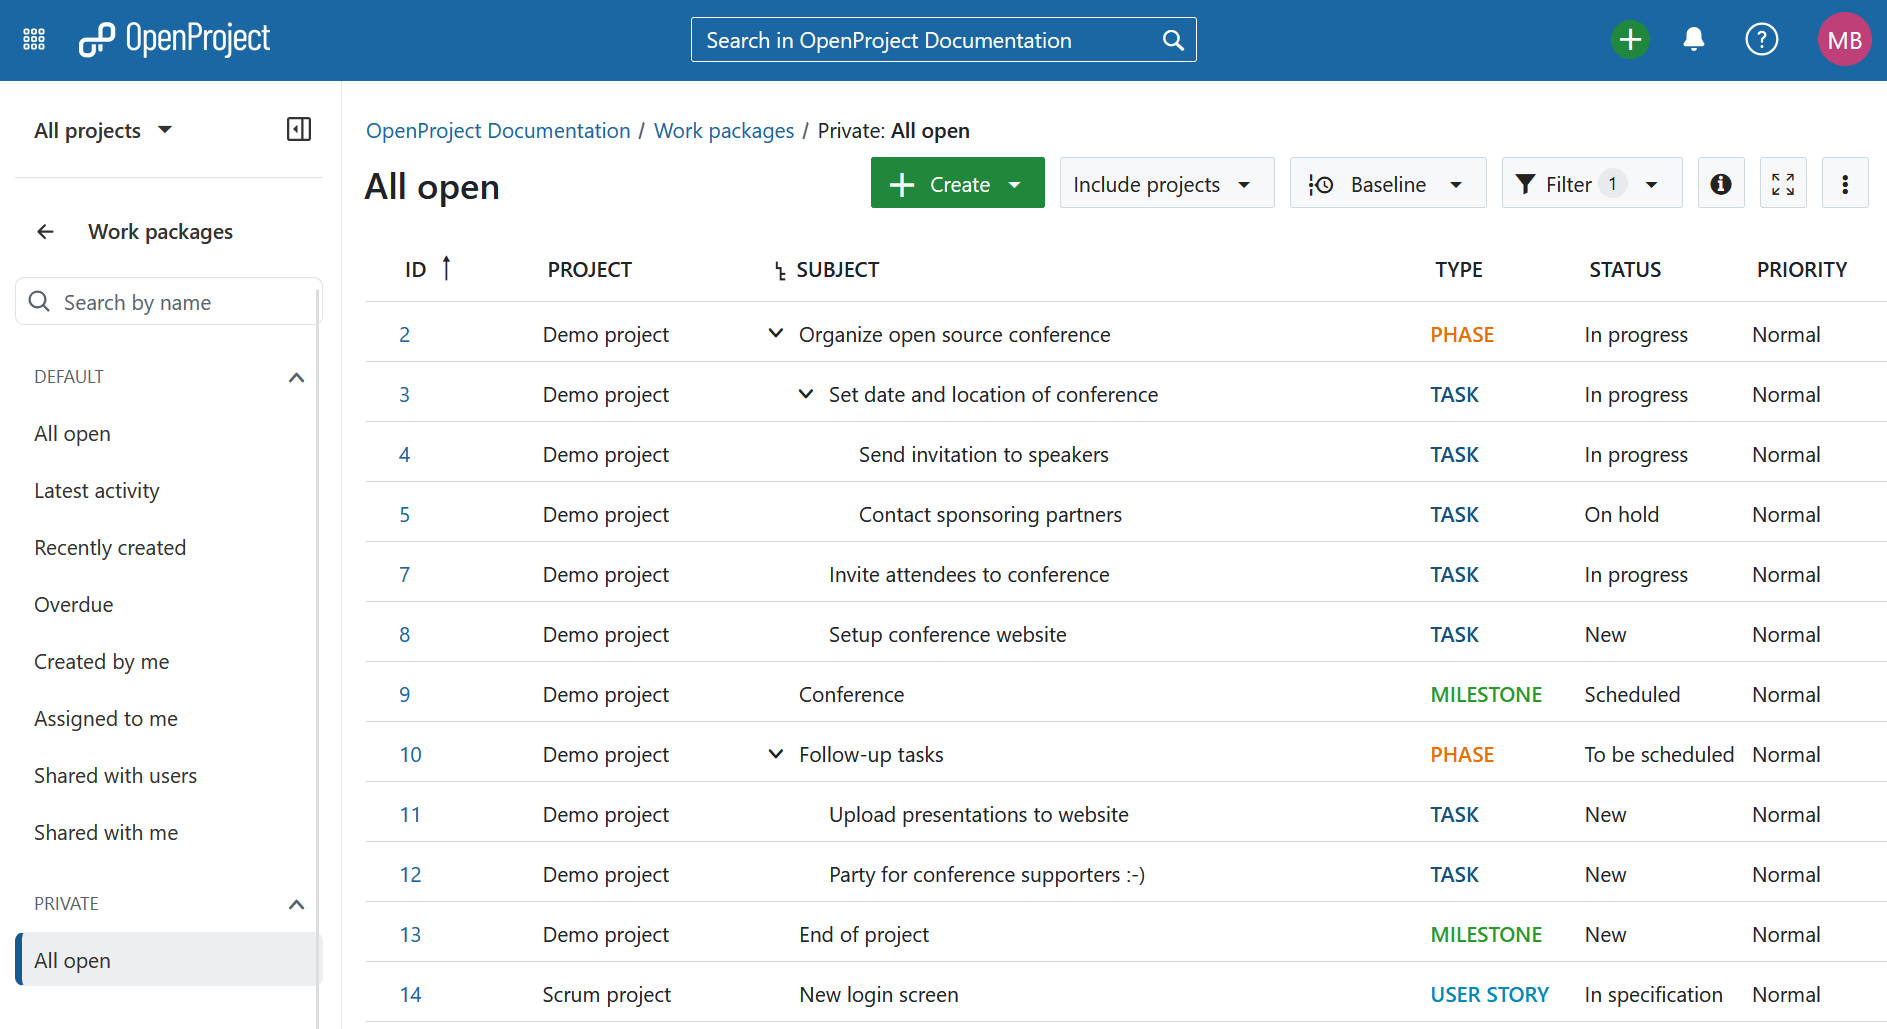Open work package ID 2
The height and width of the screenshot is (1029, 1887).
click(x=405, y=335)
